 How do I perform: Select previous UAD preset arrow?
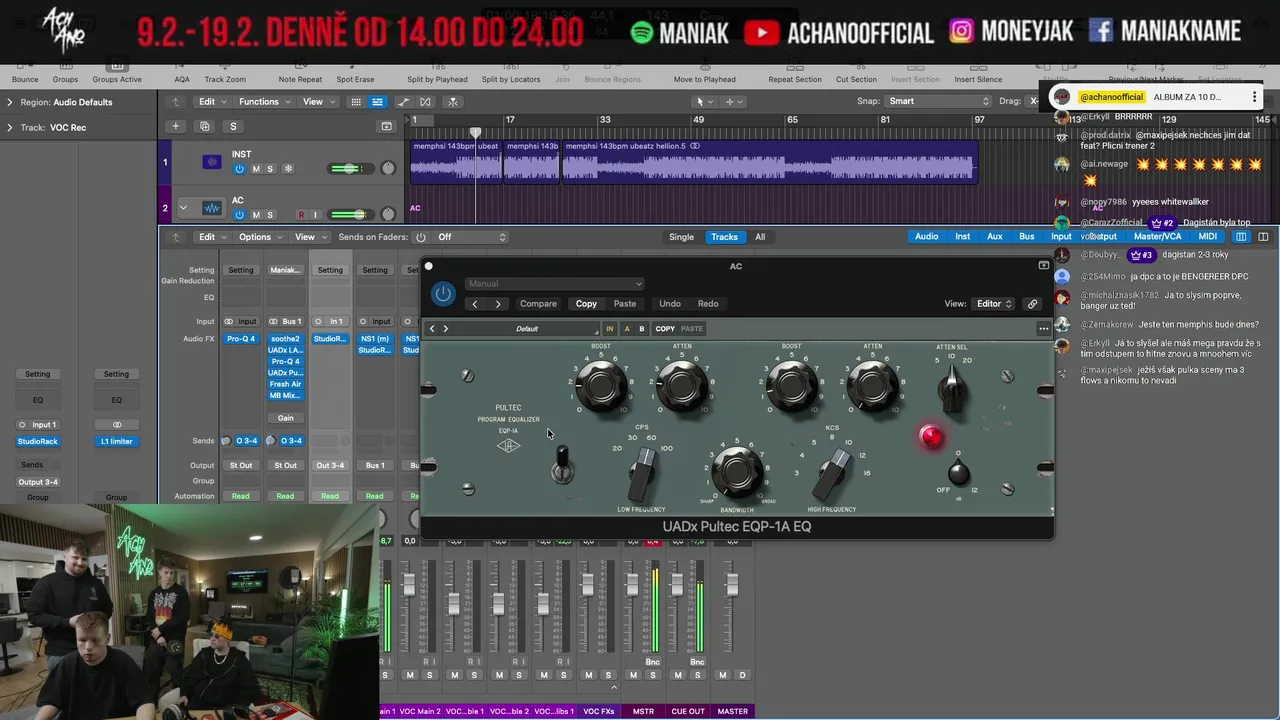click(x=433, y=329)
